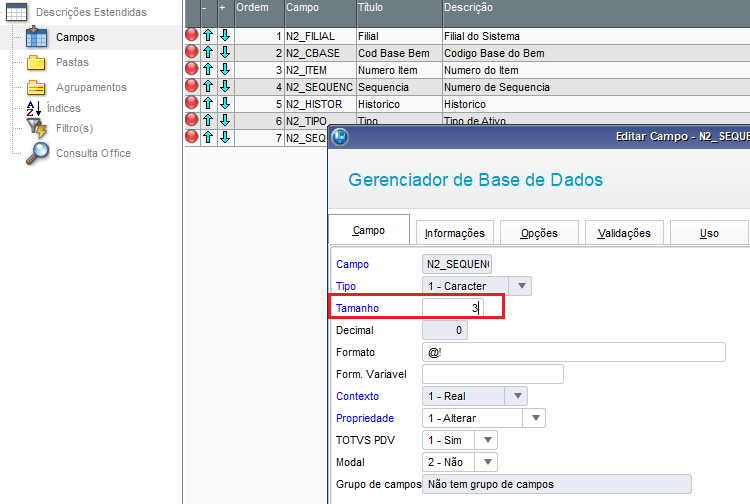
Task: Open the Pastas folder icon
Action: [x=36, y=63]
